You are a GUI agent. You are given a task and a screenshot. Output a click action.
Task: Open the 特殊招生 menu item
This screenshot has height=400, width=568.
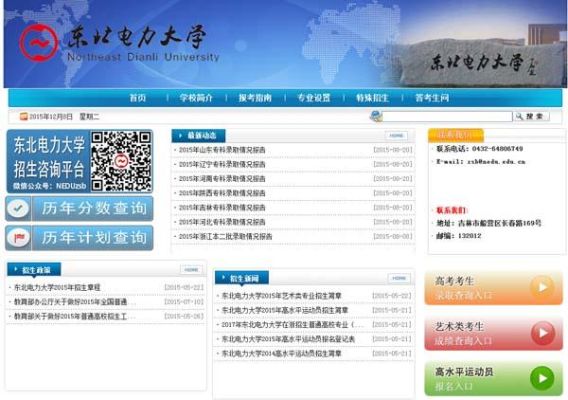click(x=372, y=98)
